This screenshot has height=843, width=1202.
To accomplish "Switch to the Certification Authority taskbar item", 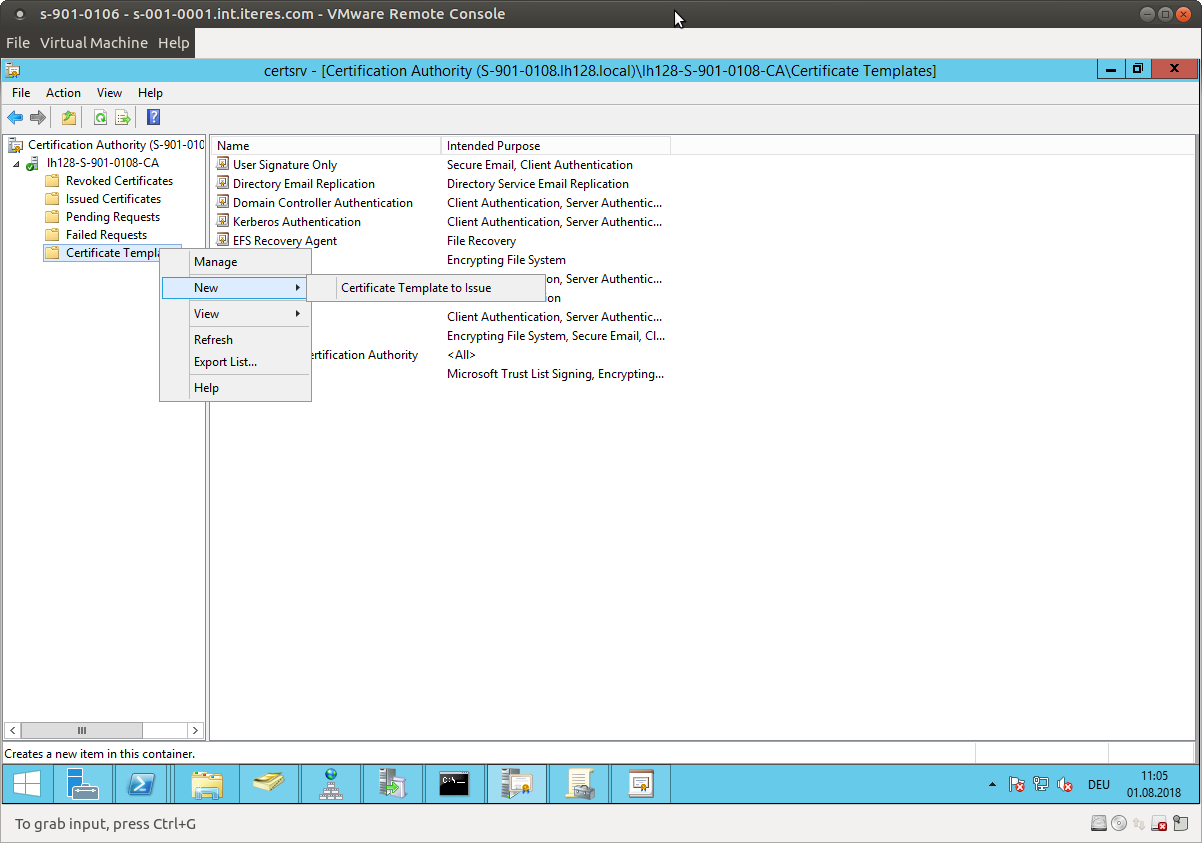I will coord(517,785).
